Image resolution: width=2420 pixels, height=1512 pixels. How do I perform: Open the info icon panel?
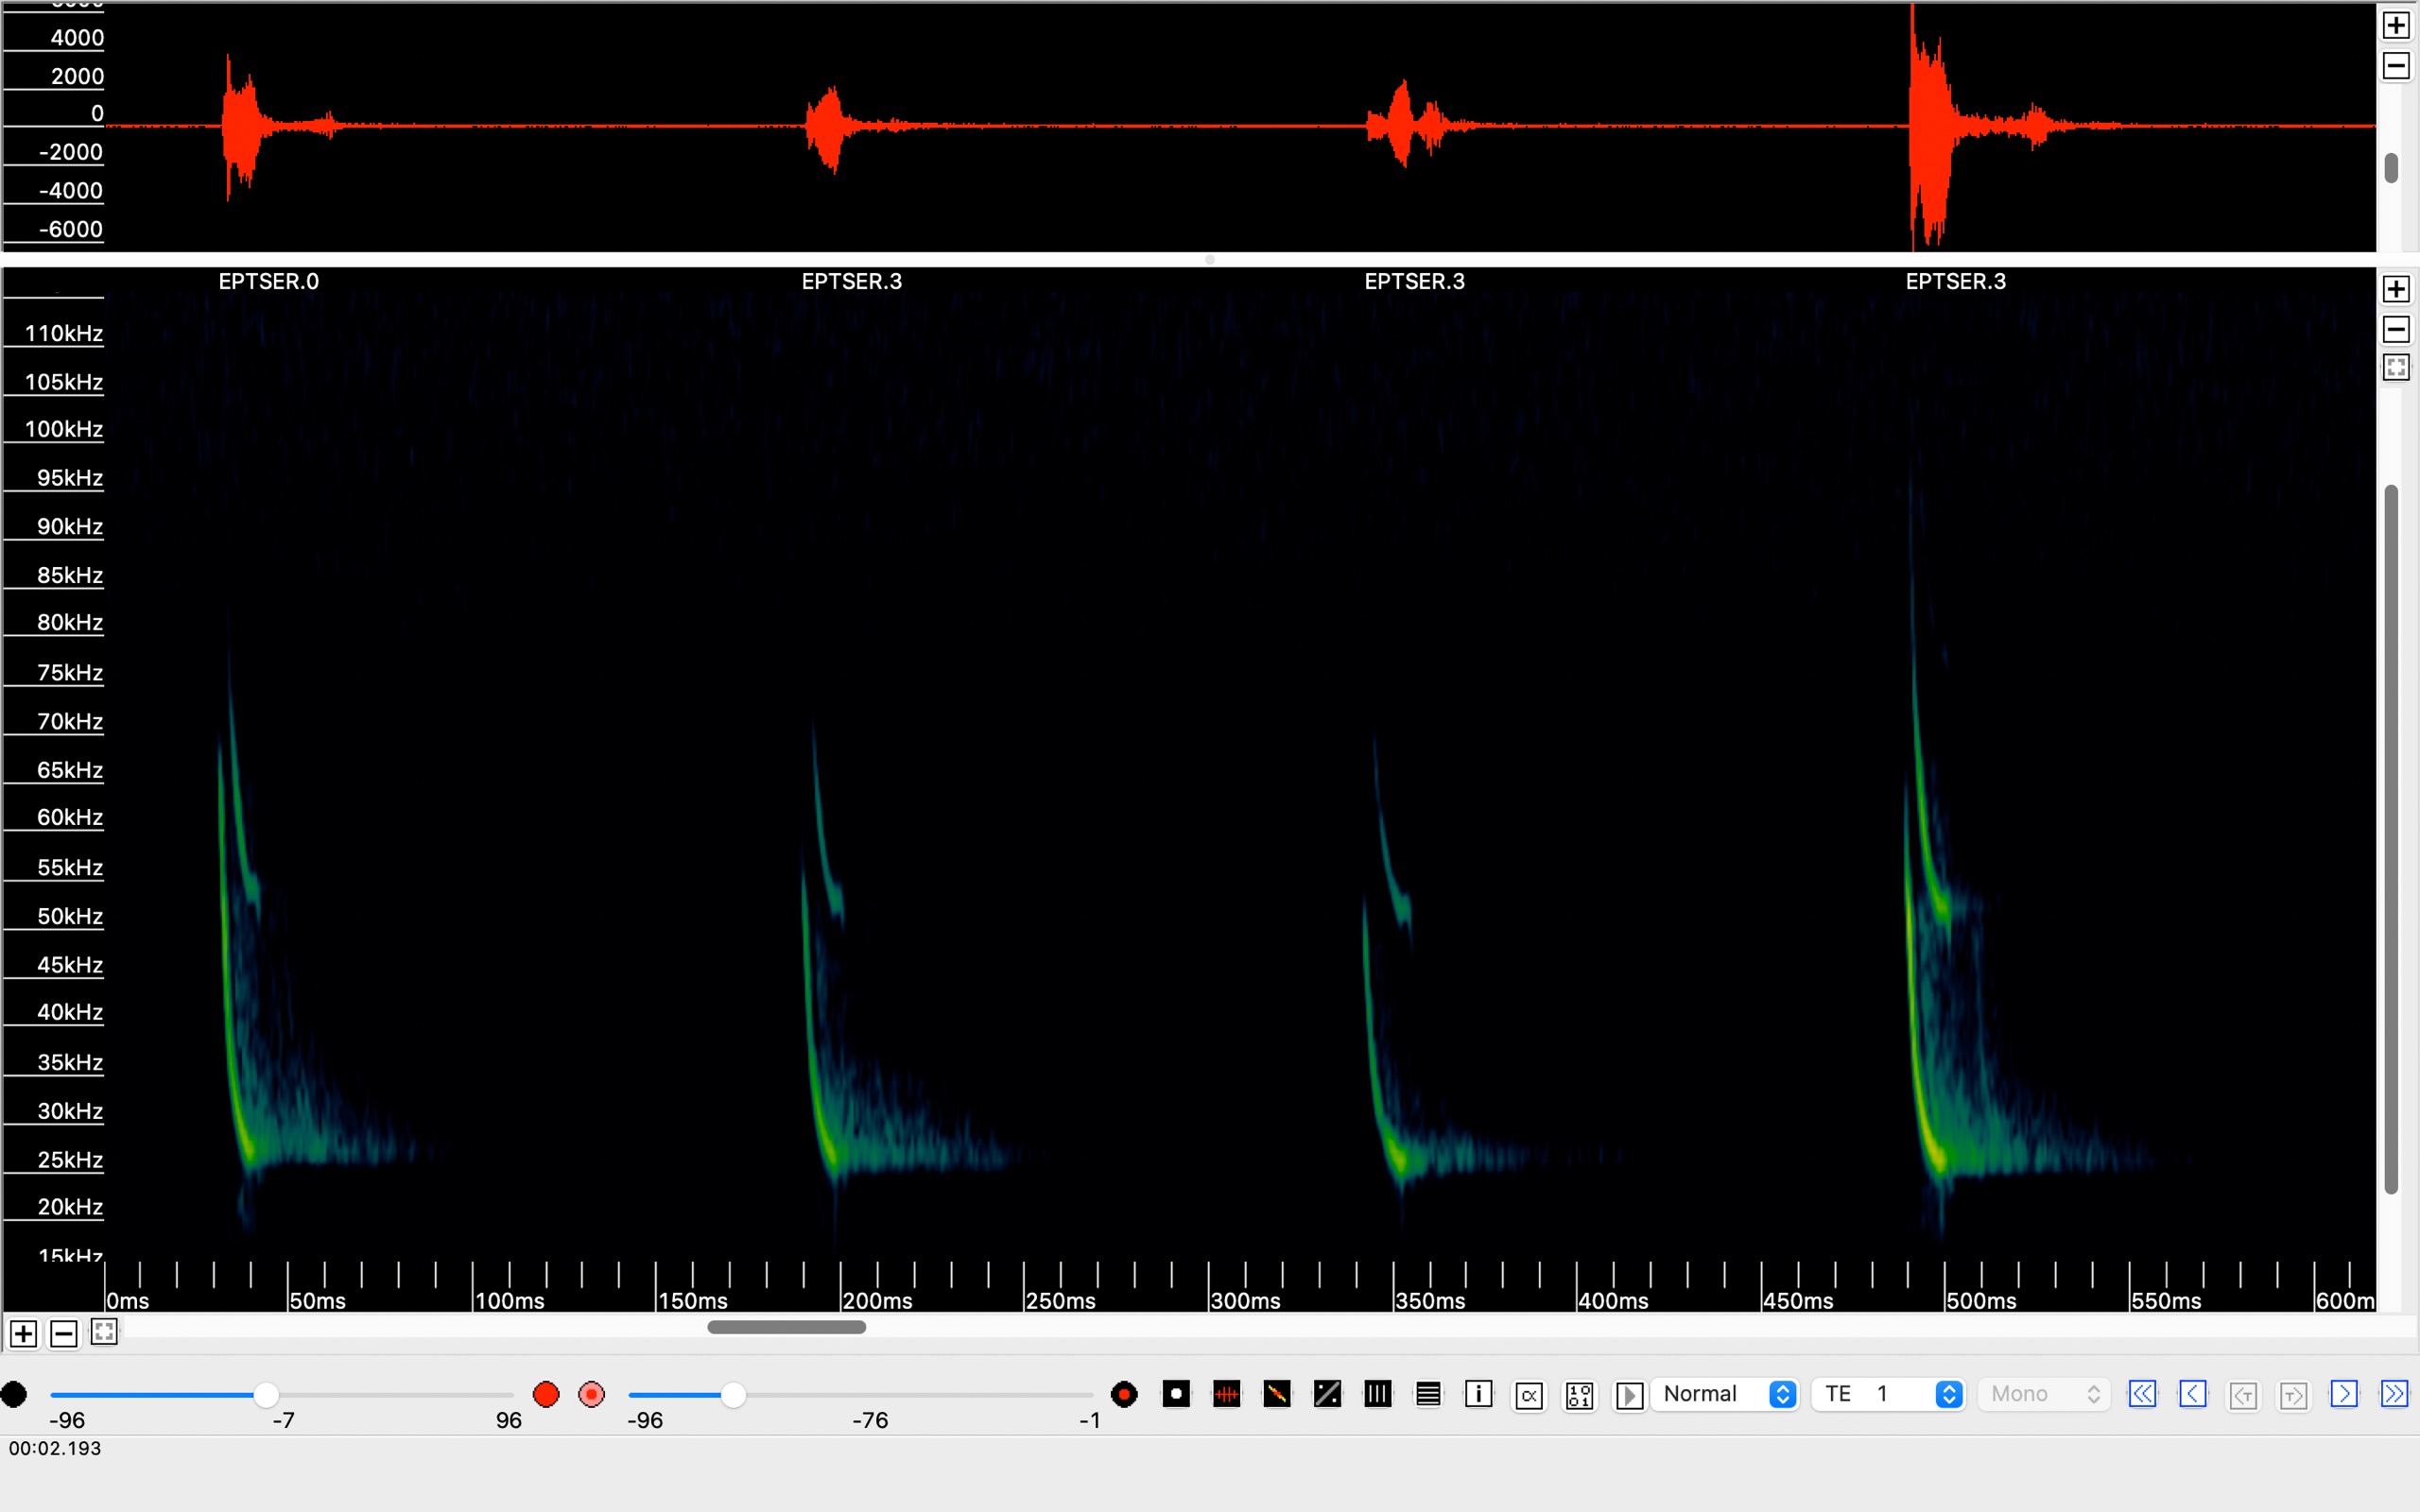coord(1478,1394)
